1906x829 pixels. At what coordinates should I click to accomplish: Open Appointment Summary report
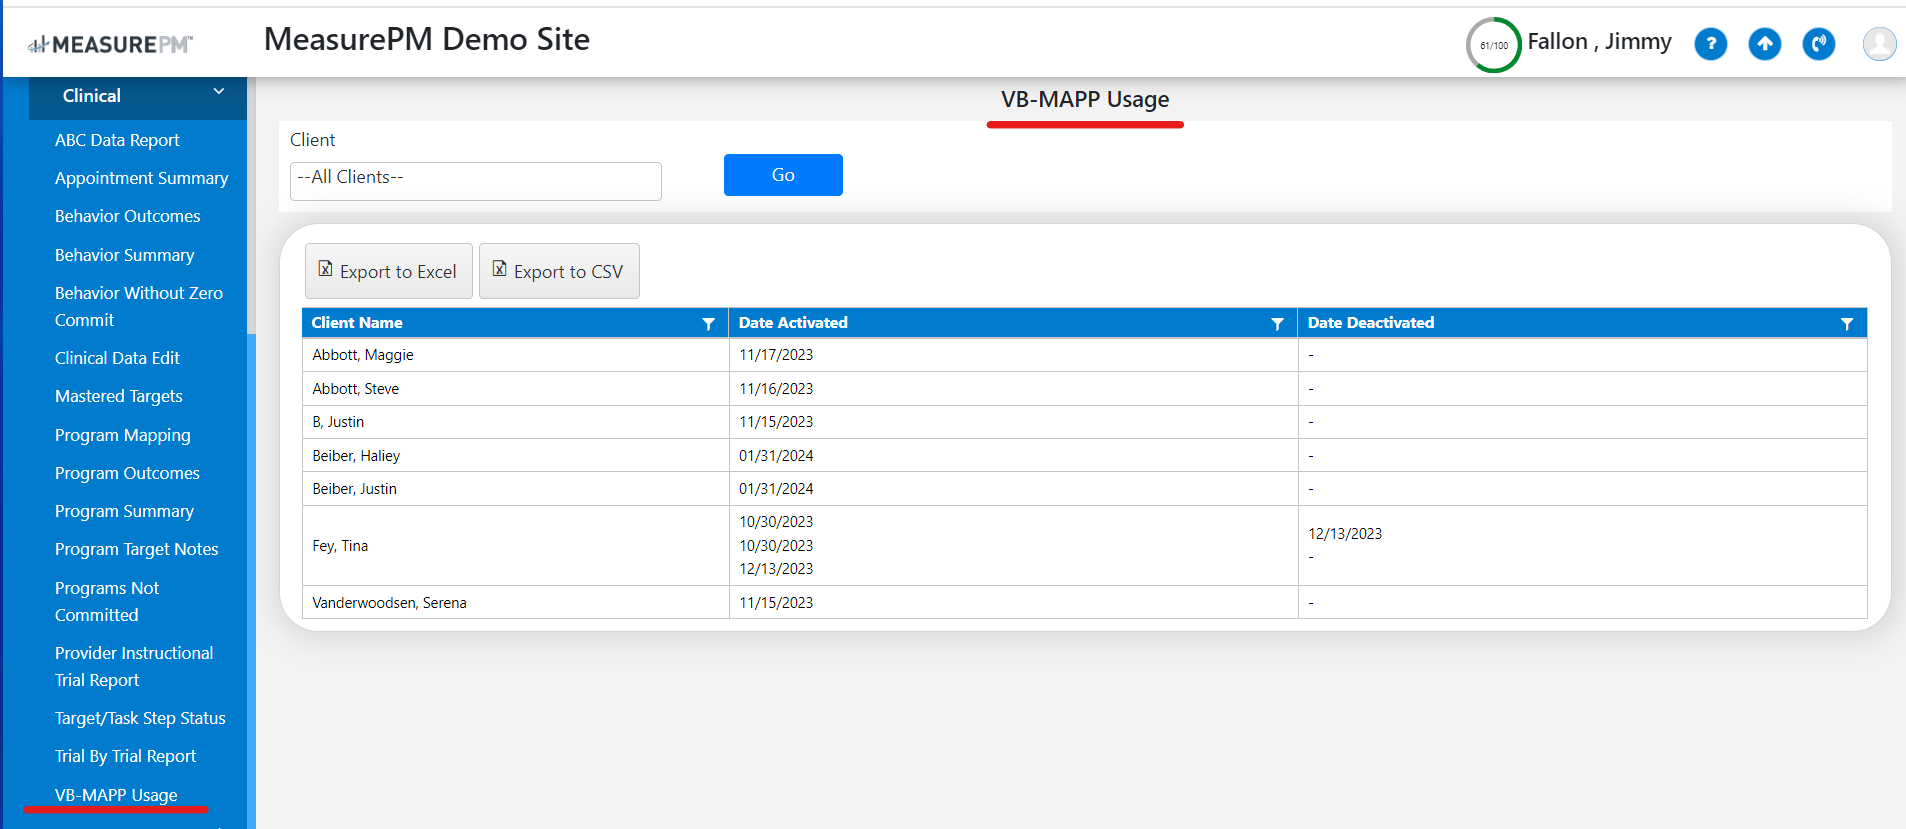click(x=141, y=178)
